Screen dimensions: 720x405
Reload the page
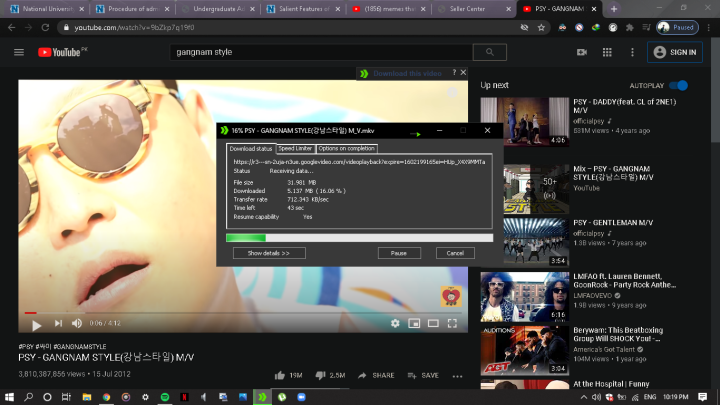click(x=45, y=28)
